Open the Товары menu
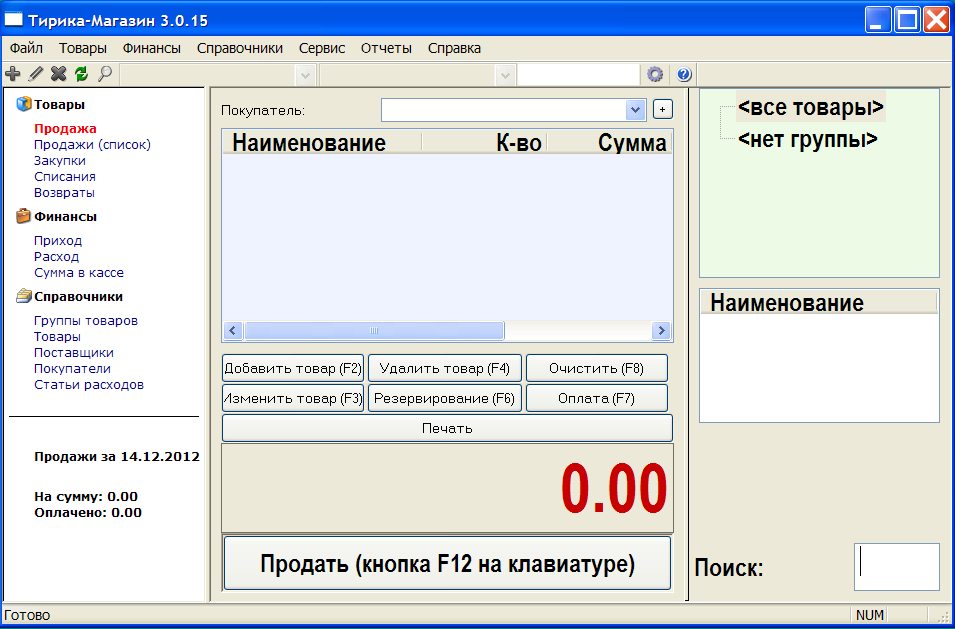 [x=83, y=48]
